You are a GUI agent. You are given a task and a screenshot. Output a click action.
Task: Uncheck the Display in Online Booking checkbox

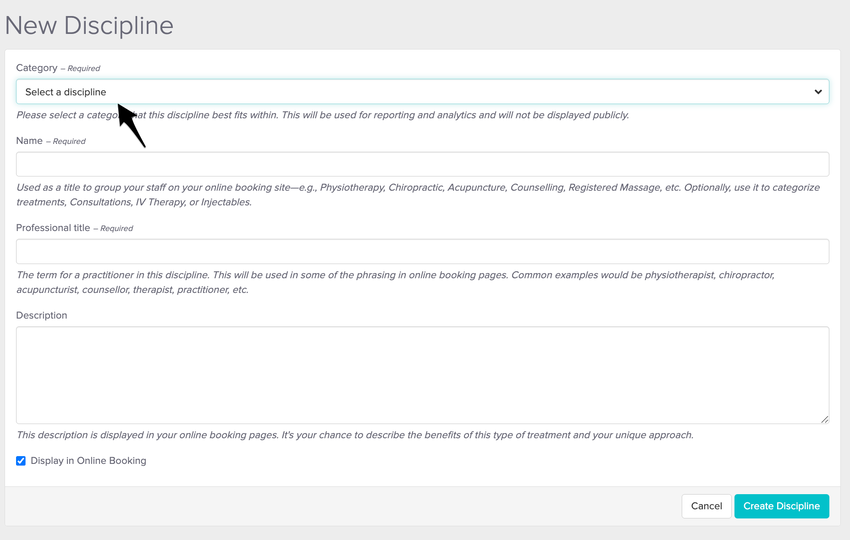coord(21,461)
